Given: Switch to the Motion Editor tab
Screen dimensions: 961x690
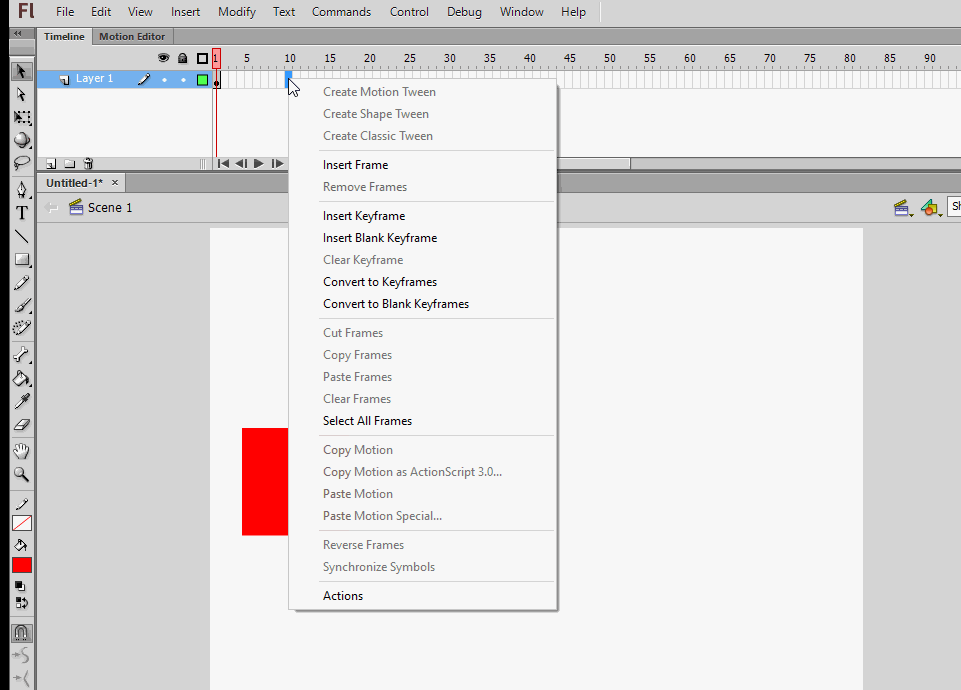Looking at the screenshot, I should point(131,36).
